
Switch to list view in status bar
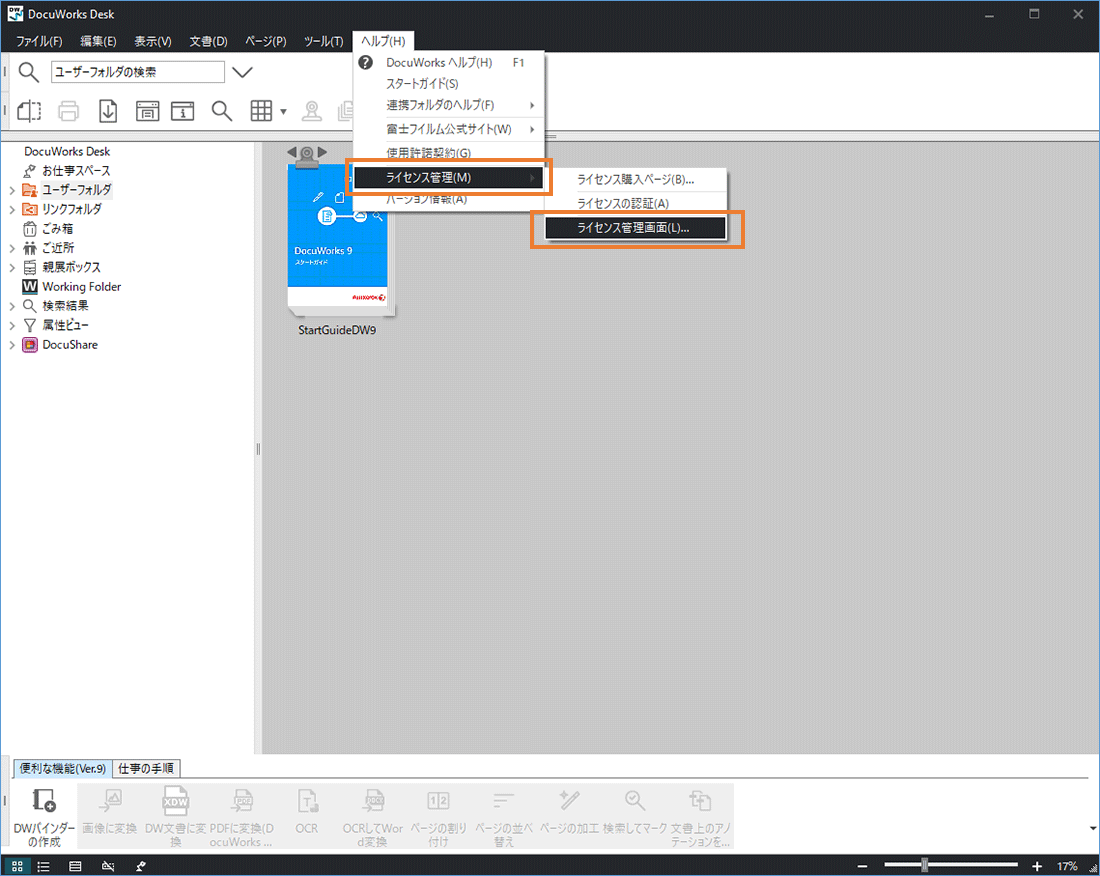(x=43, y=866)
